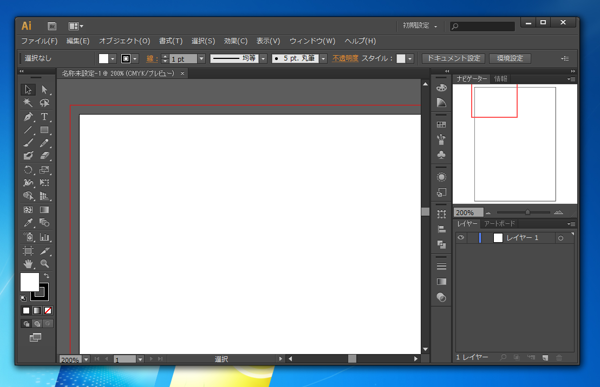600x387 pixels.
Task: Select the Type tool
Action: coord(44,116)
